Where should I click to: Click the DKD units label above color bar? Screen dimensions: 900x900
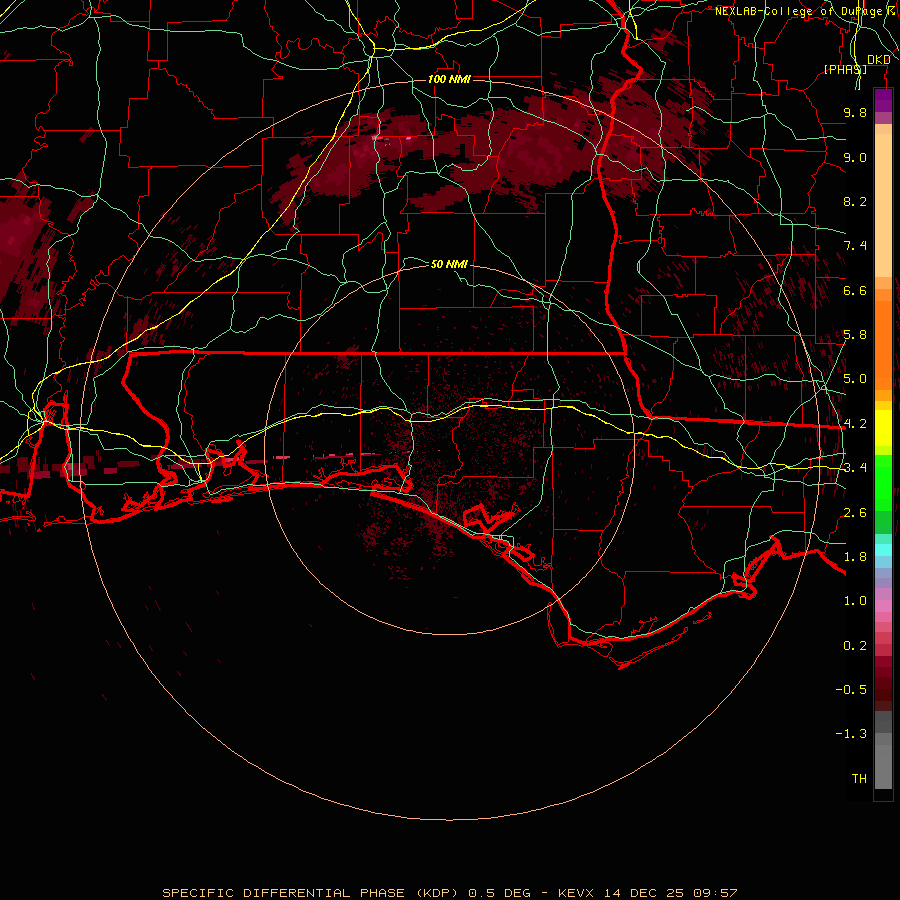coord(878,60)
